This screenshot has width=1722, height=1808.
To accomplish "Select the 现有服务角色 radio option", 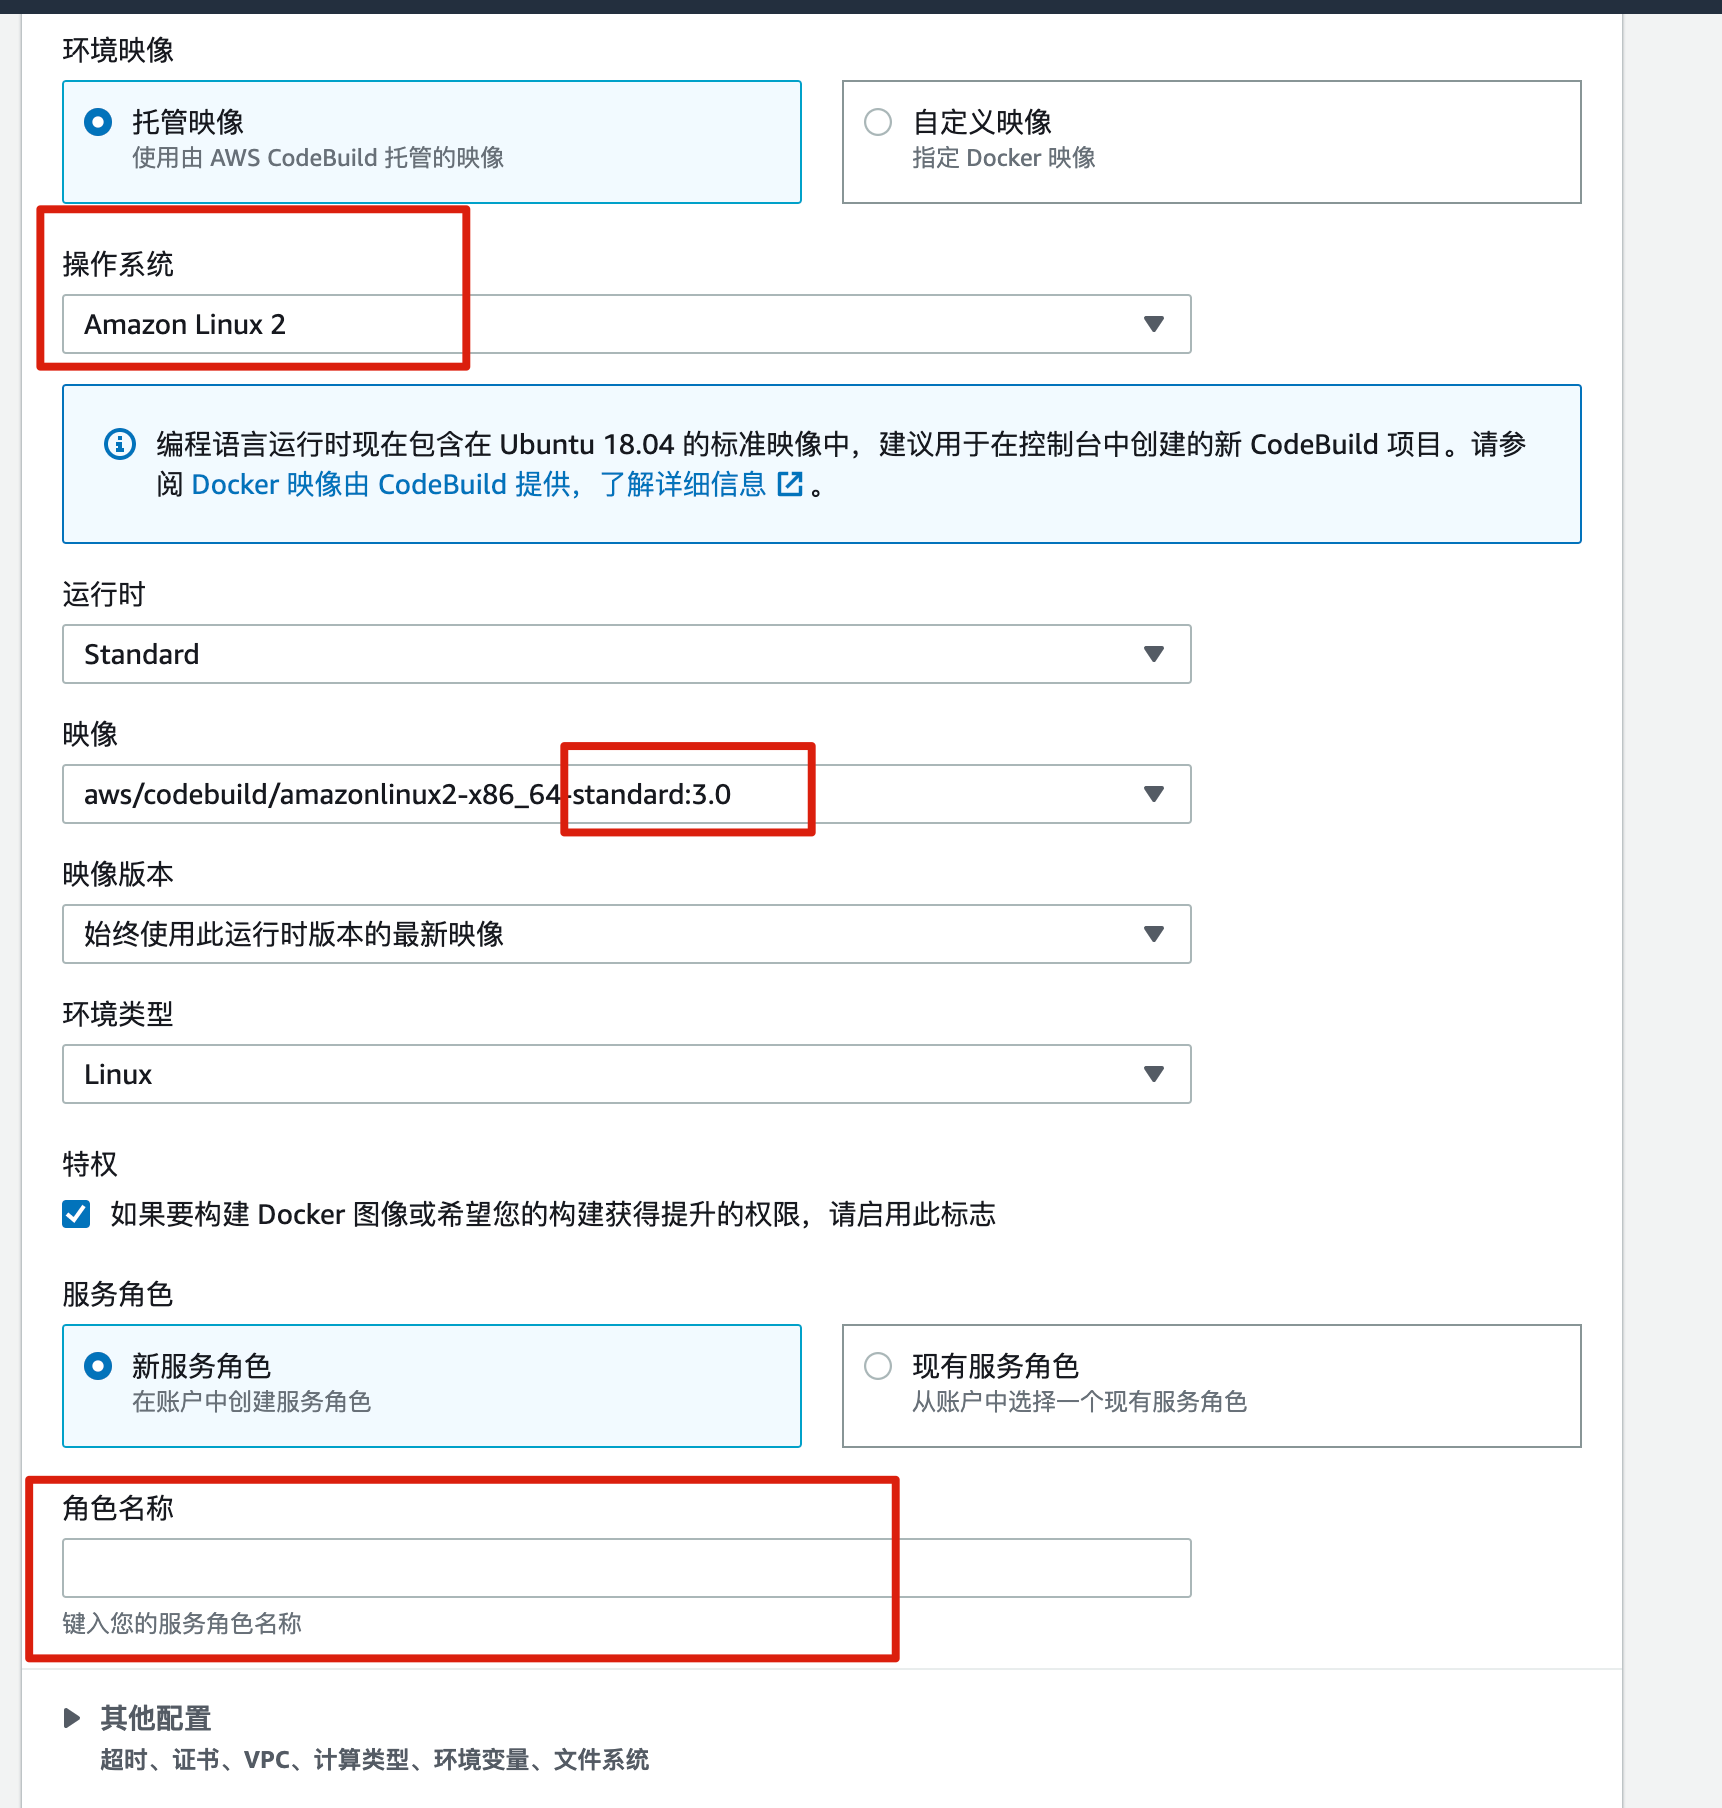I will pos(878,1366).
